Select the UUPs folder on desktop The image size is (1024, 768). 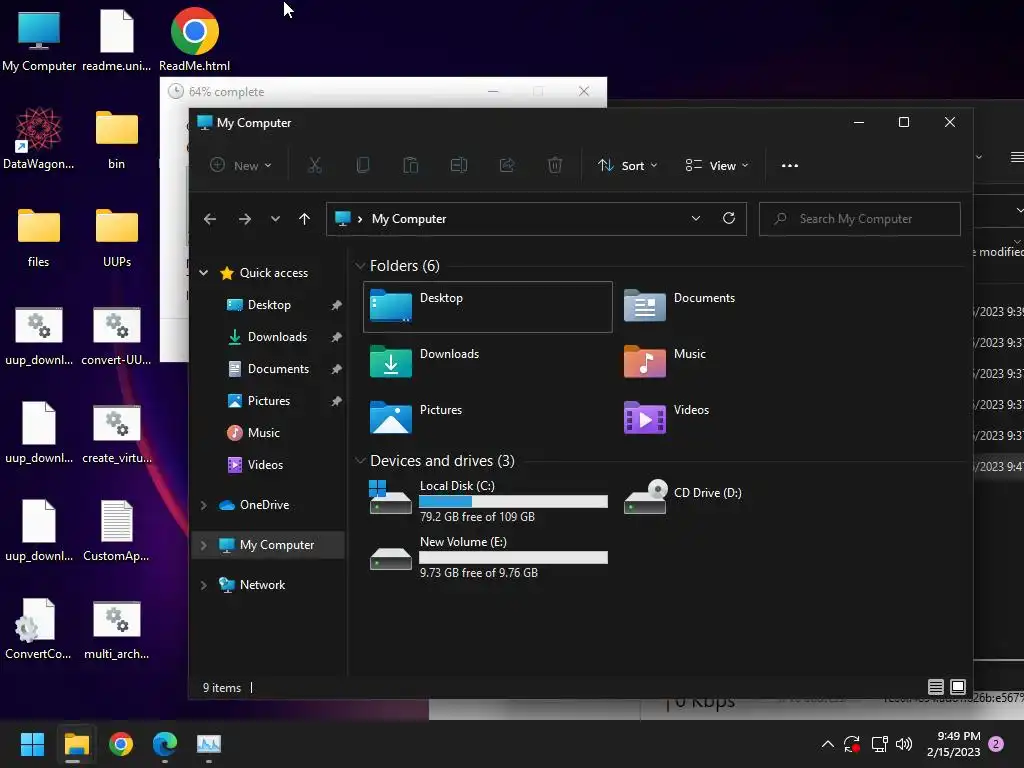pos(117,238)
